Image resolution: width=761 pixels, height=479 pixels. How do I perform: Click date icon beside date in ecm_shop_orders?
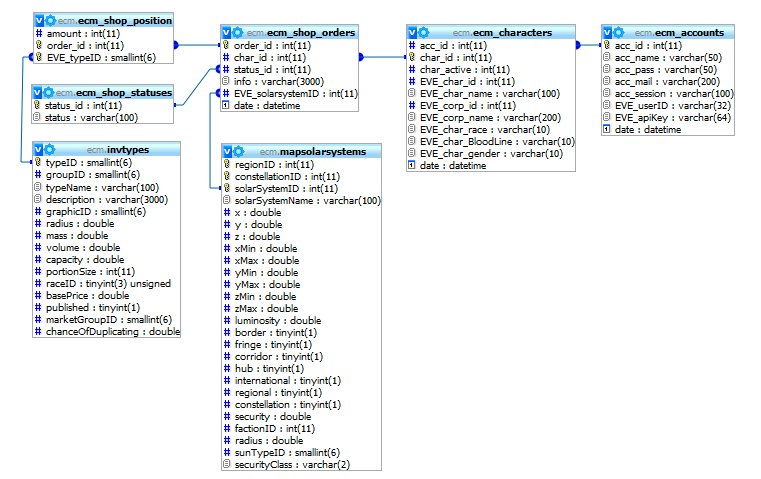point(226,105)
